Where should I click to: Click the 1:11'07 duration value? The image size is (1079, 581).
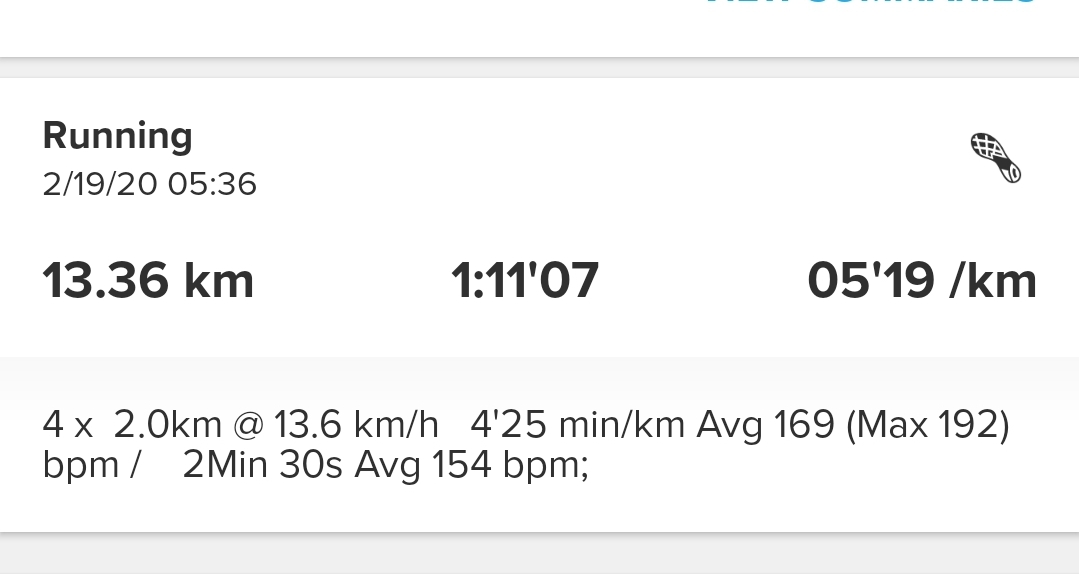coord(524,280)
